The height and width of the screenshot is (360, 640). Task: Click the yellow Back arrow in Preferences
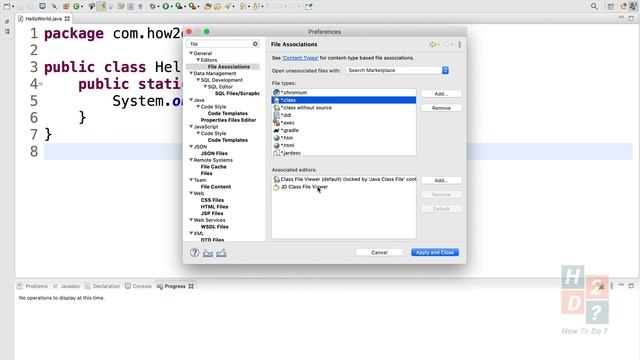(x=432, y=44)
